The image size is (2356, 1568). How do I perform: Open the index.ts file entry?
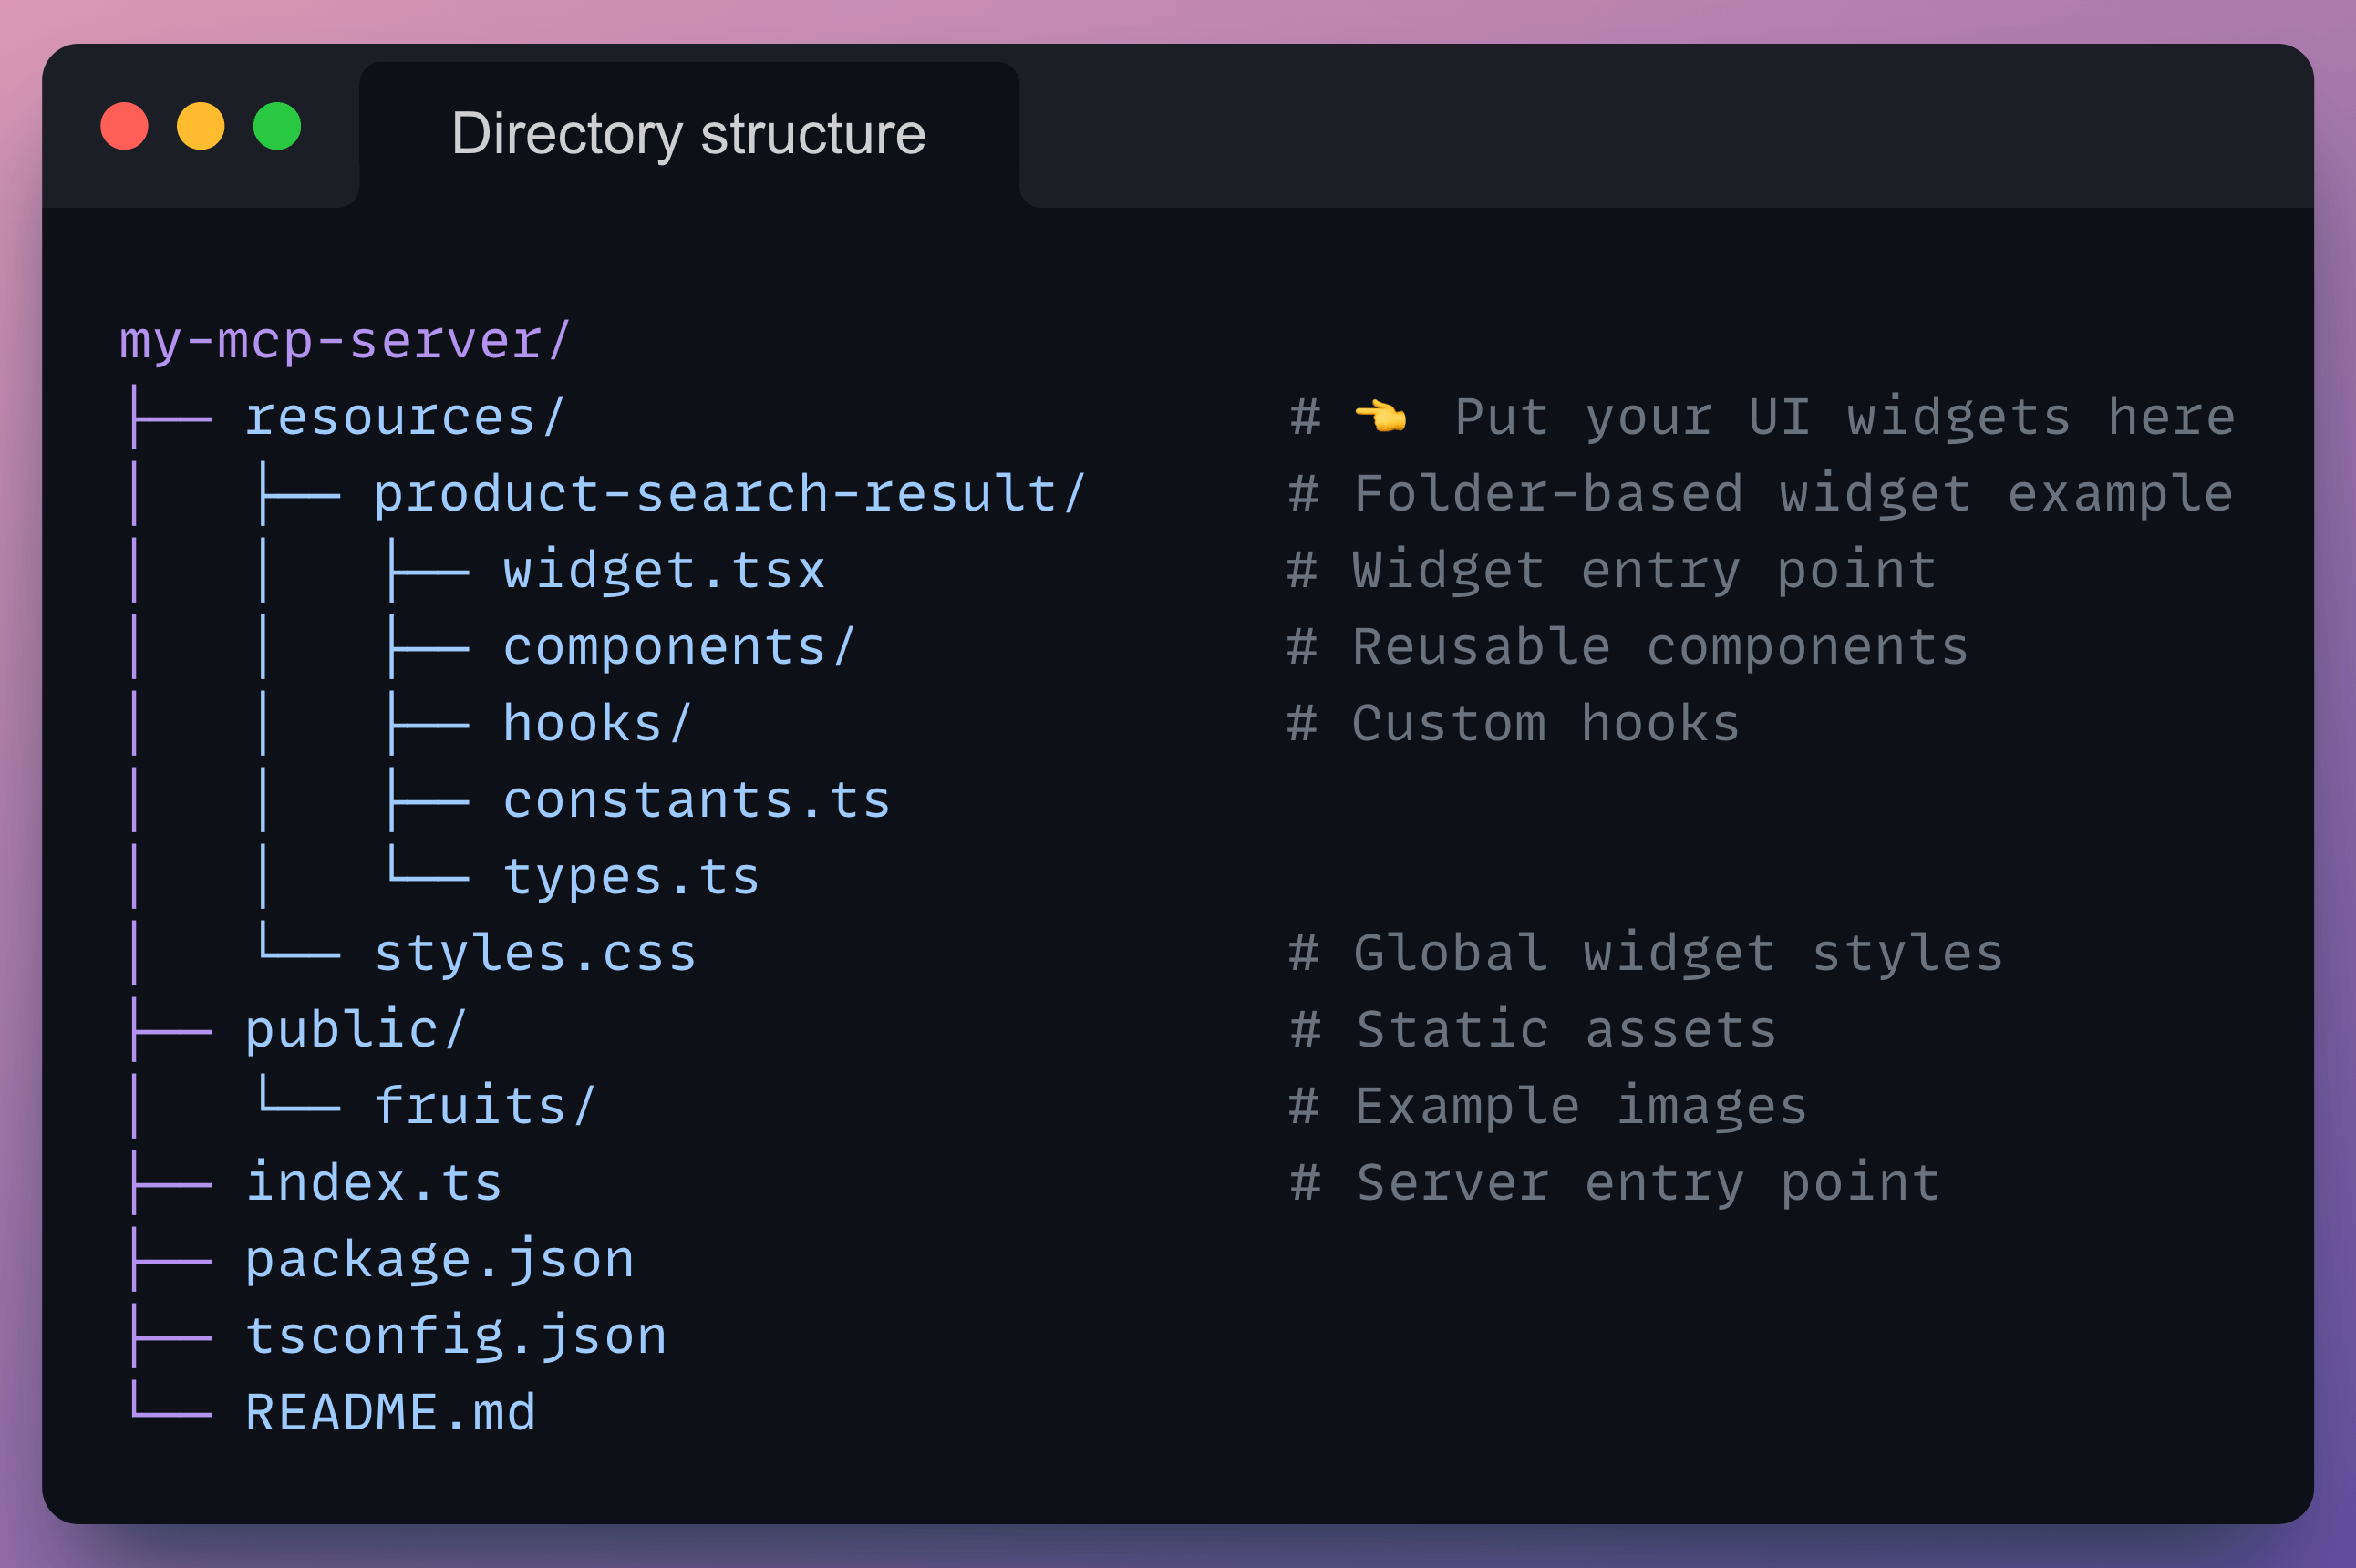pyautogui.click(x=373, y=1183)
